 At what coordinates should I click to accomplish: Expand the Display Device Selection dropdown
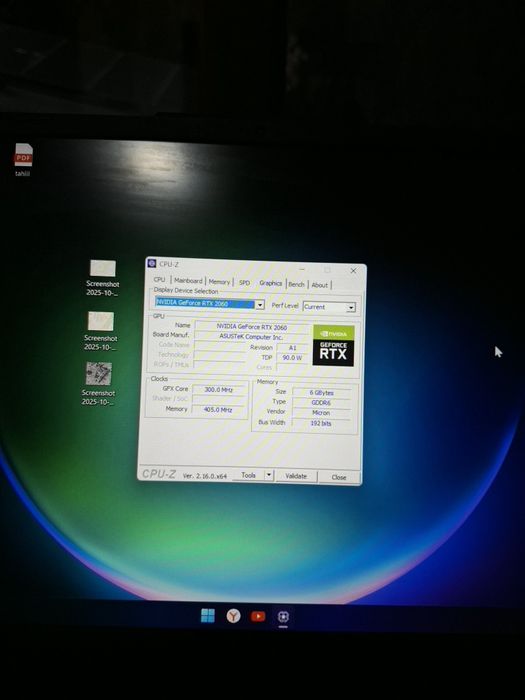260,304
